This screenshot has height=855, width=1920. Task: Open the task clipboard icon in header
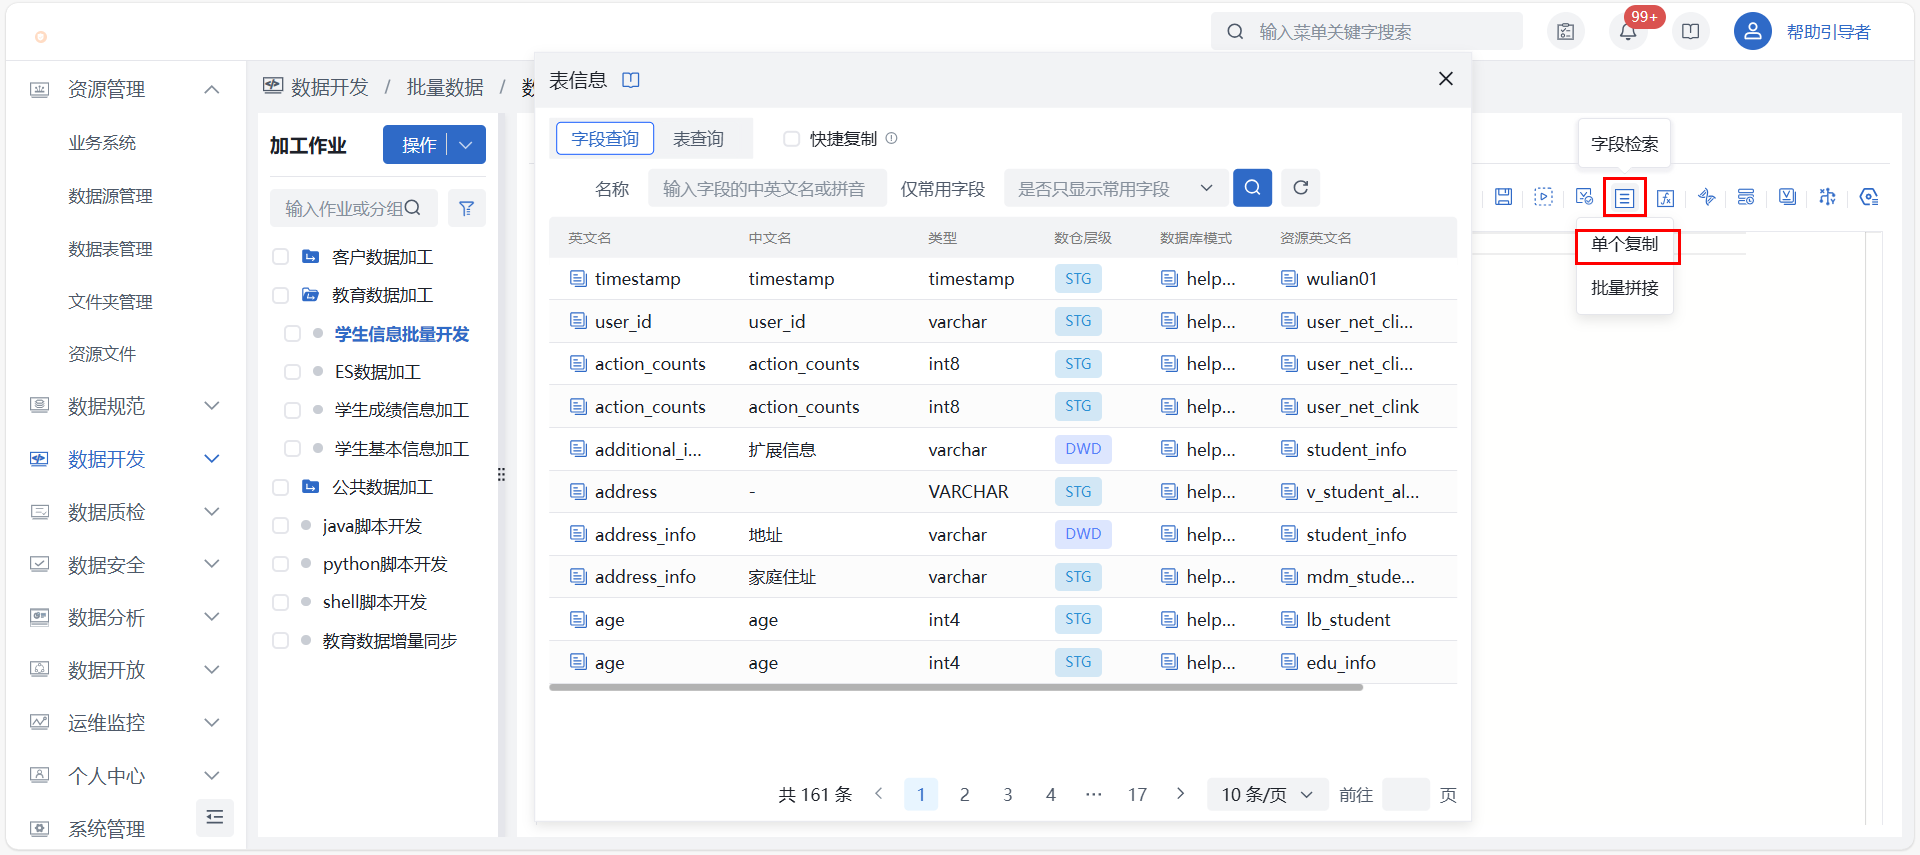[1566, 32]
